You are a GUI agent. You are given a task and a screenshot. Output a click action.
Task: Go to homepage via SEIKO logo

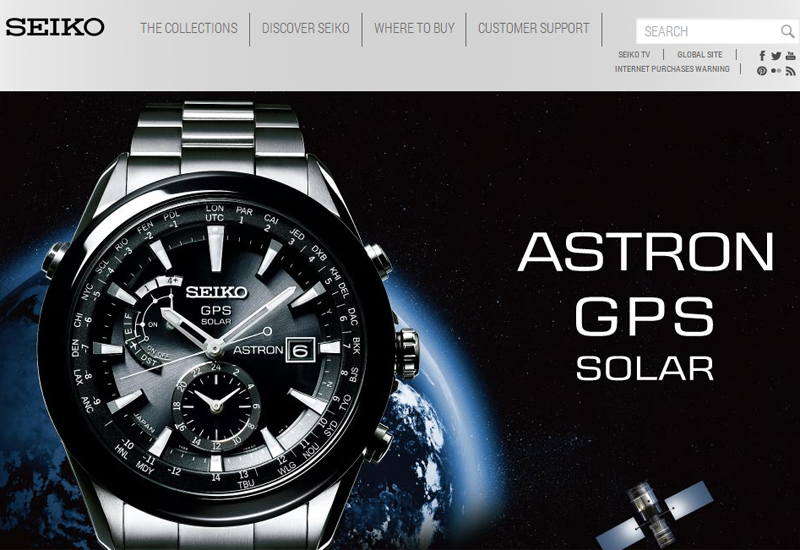(x=55, y=27)
